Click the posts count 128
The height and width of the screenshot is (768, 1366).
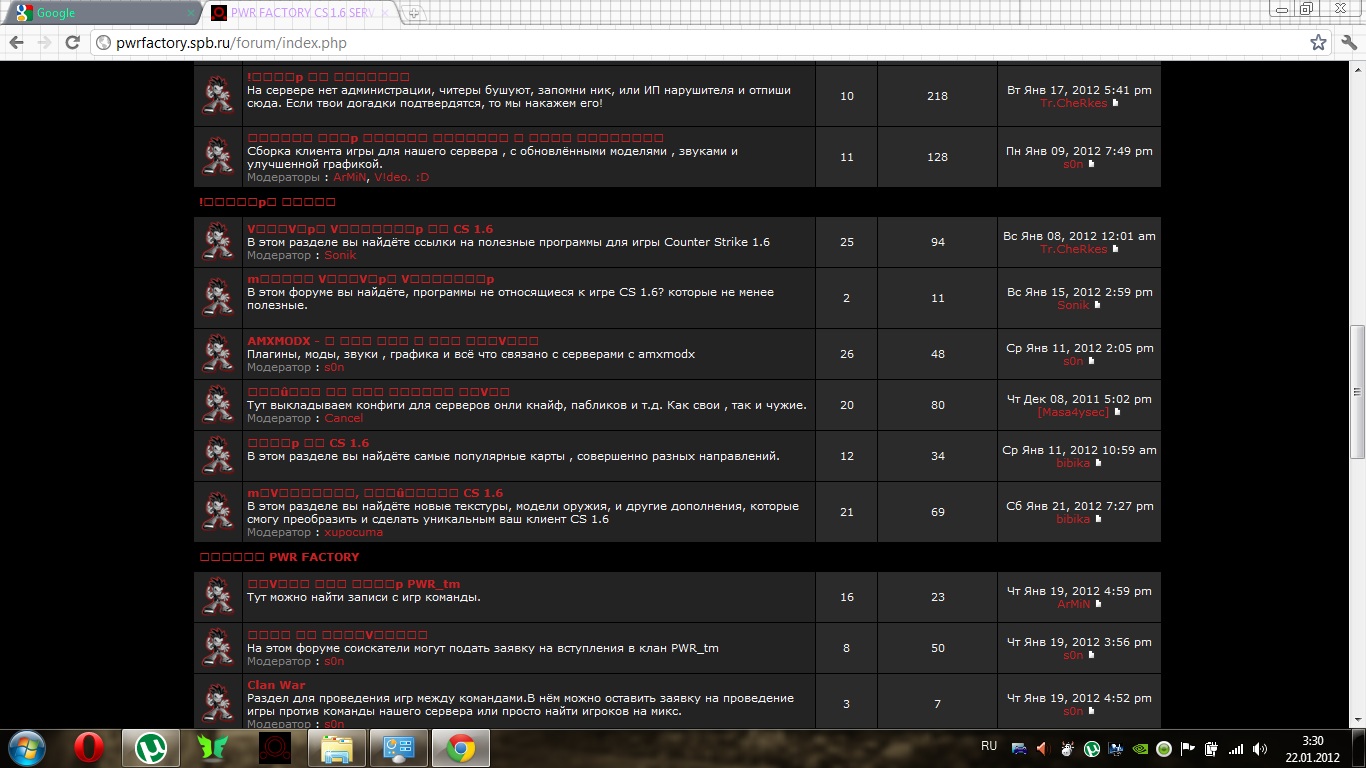click(937, 157)
